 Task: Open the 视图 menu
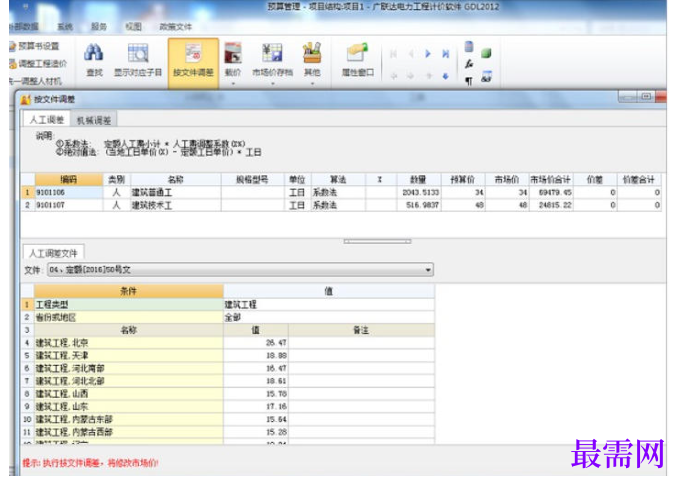point(133,27)
